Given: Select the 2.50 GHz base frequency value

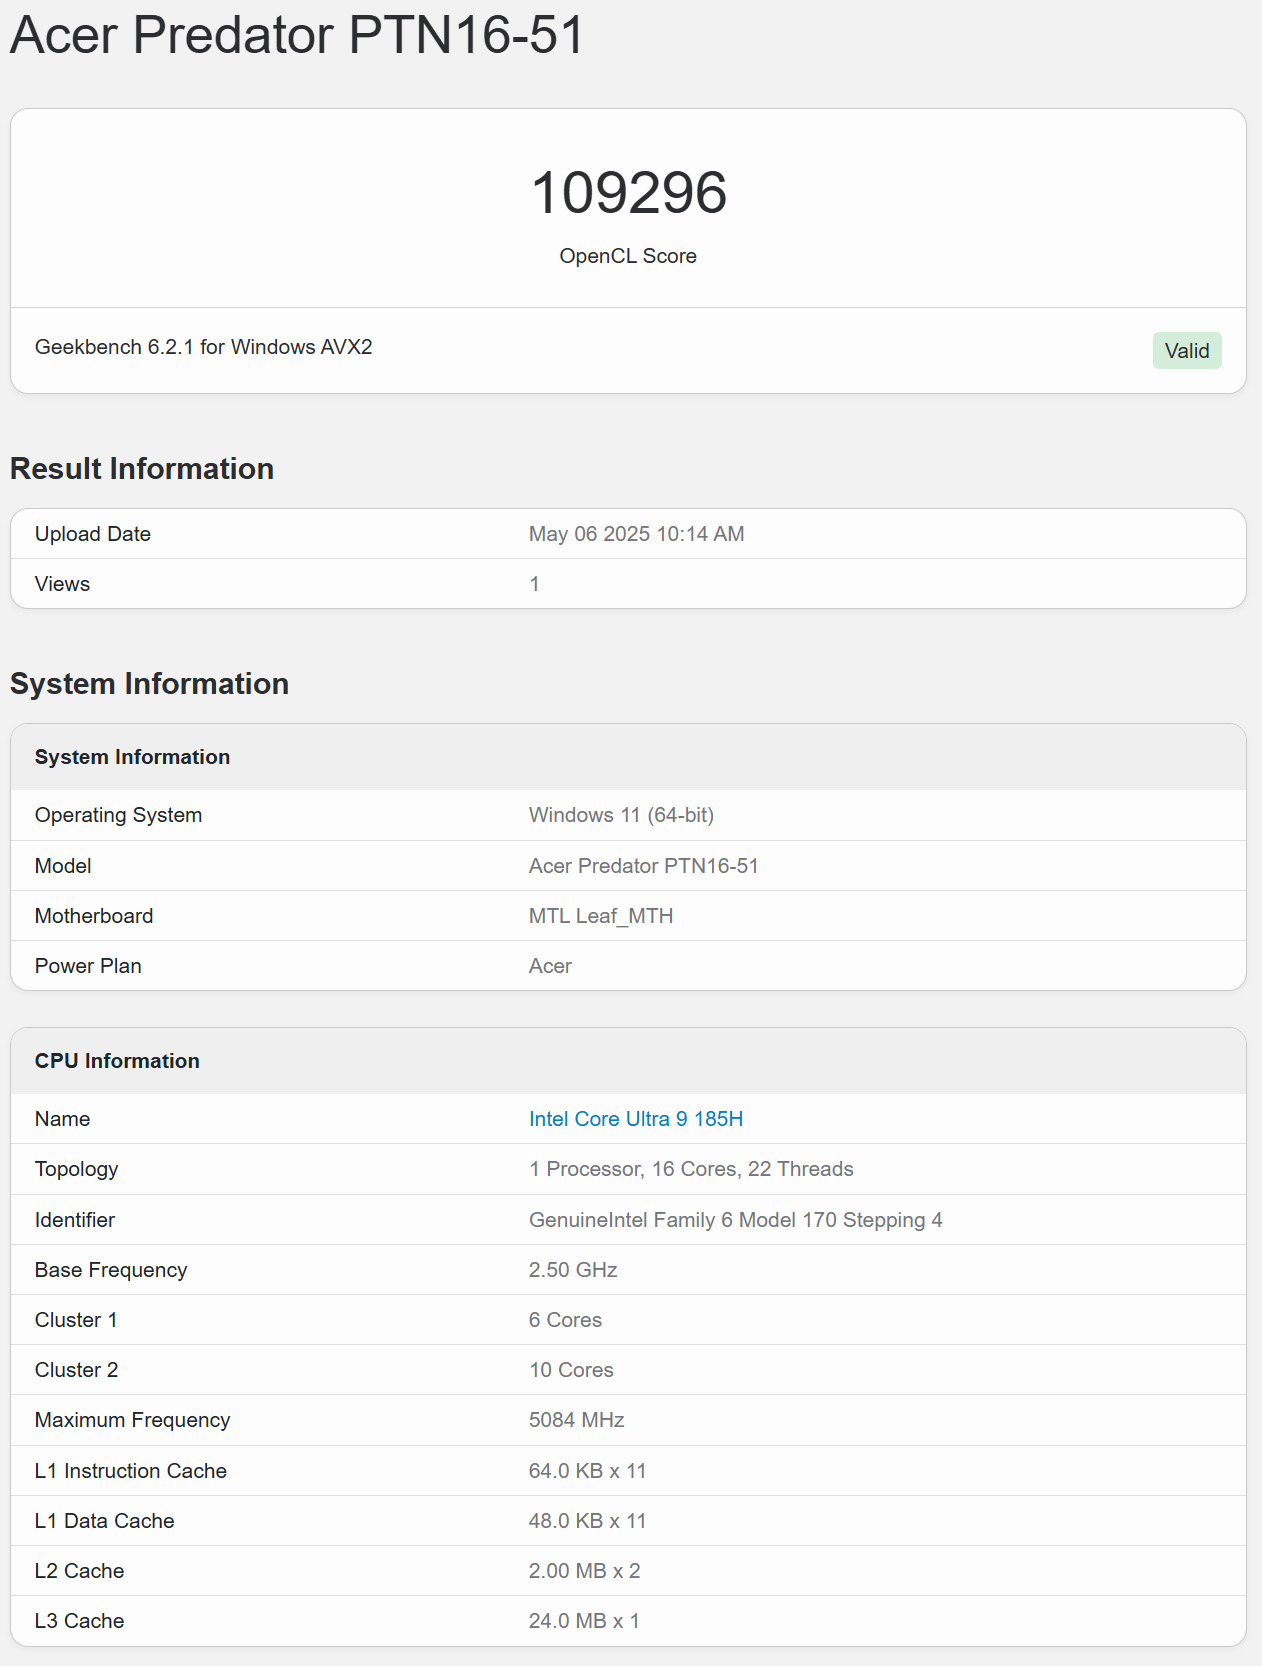Looking at the screenshot, I should click(x=573, y=1270).
